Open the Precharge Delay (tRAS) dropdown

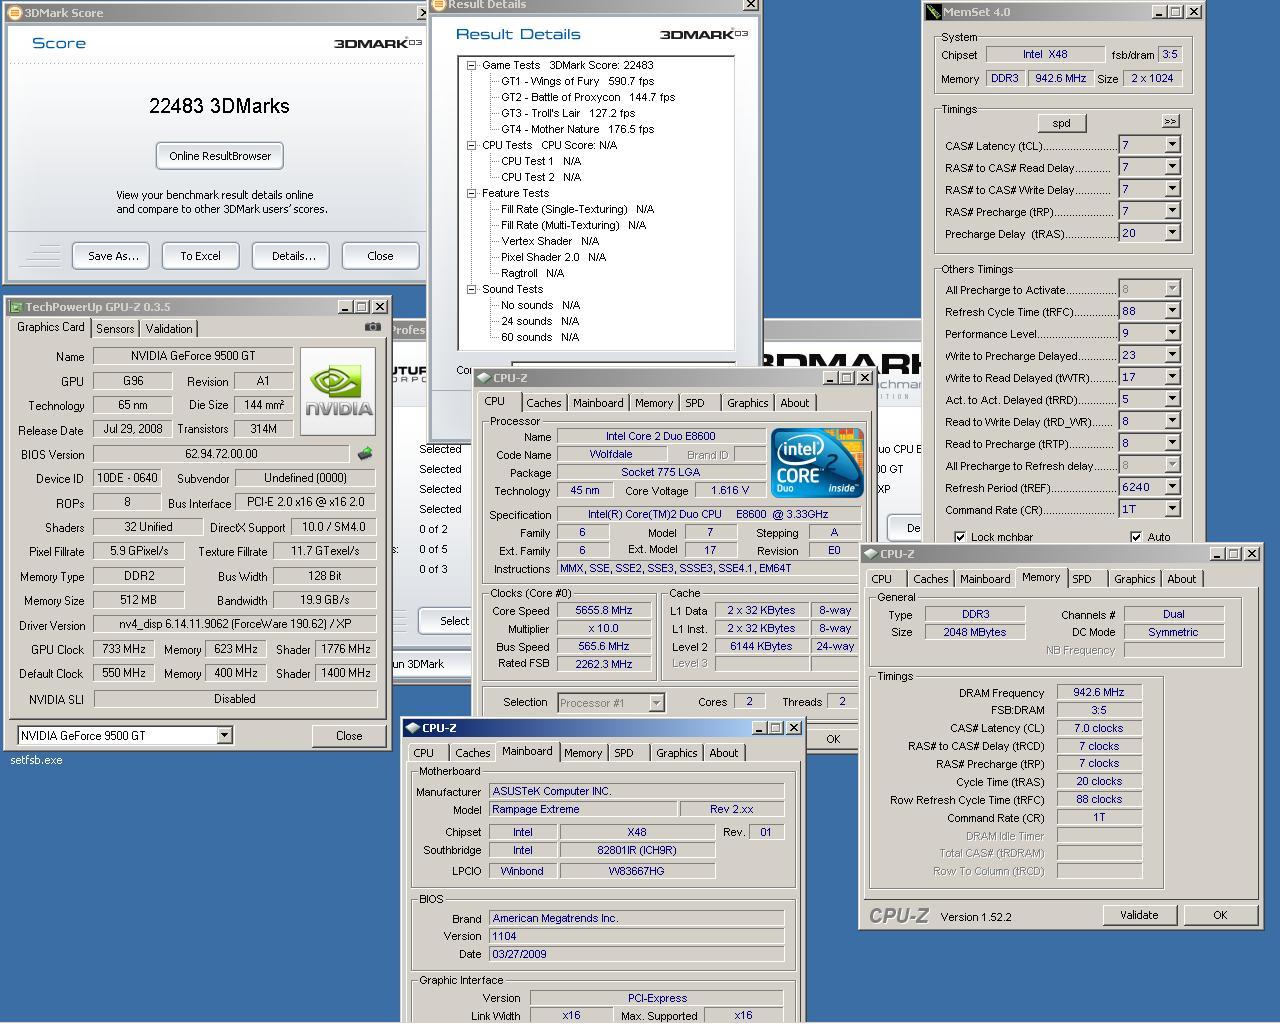click(1172, 233)
